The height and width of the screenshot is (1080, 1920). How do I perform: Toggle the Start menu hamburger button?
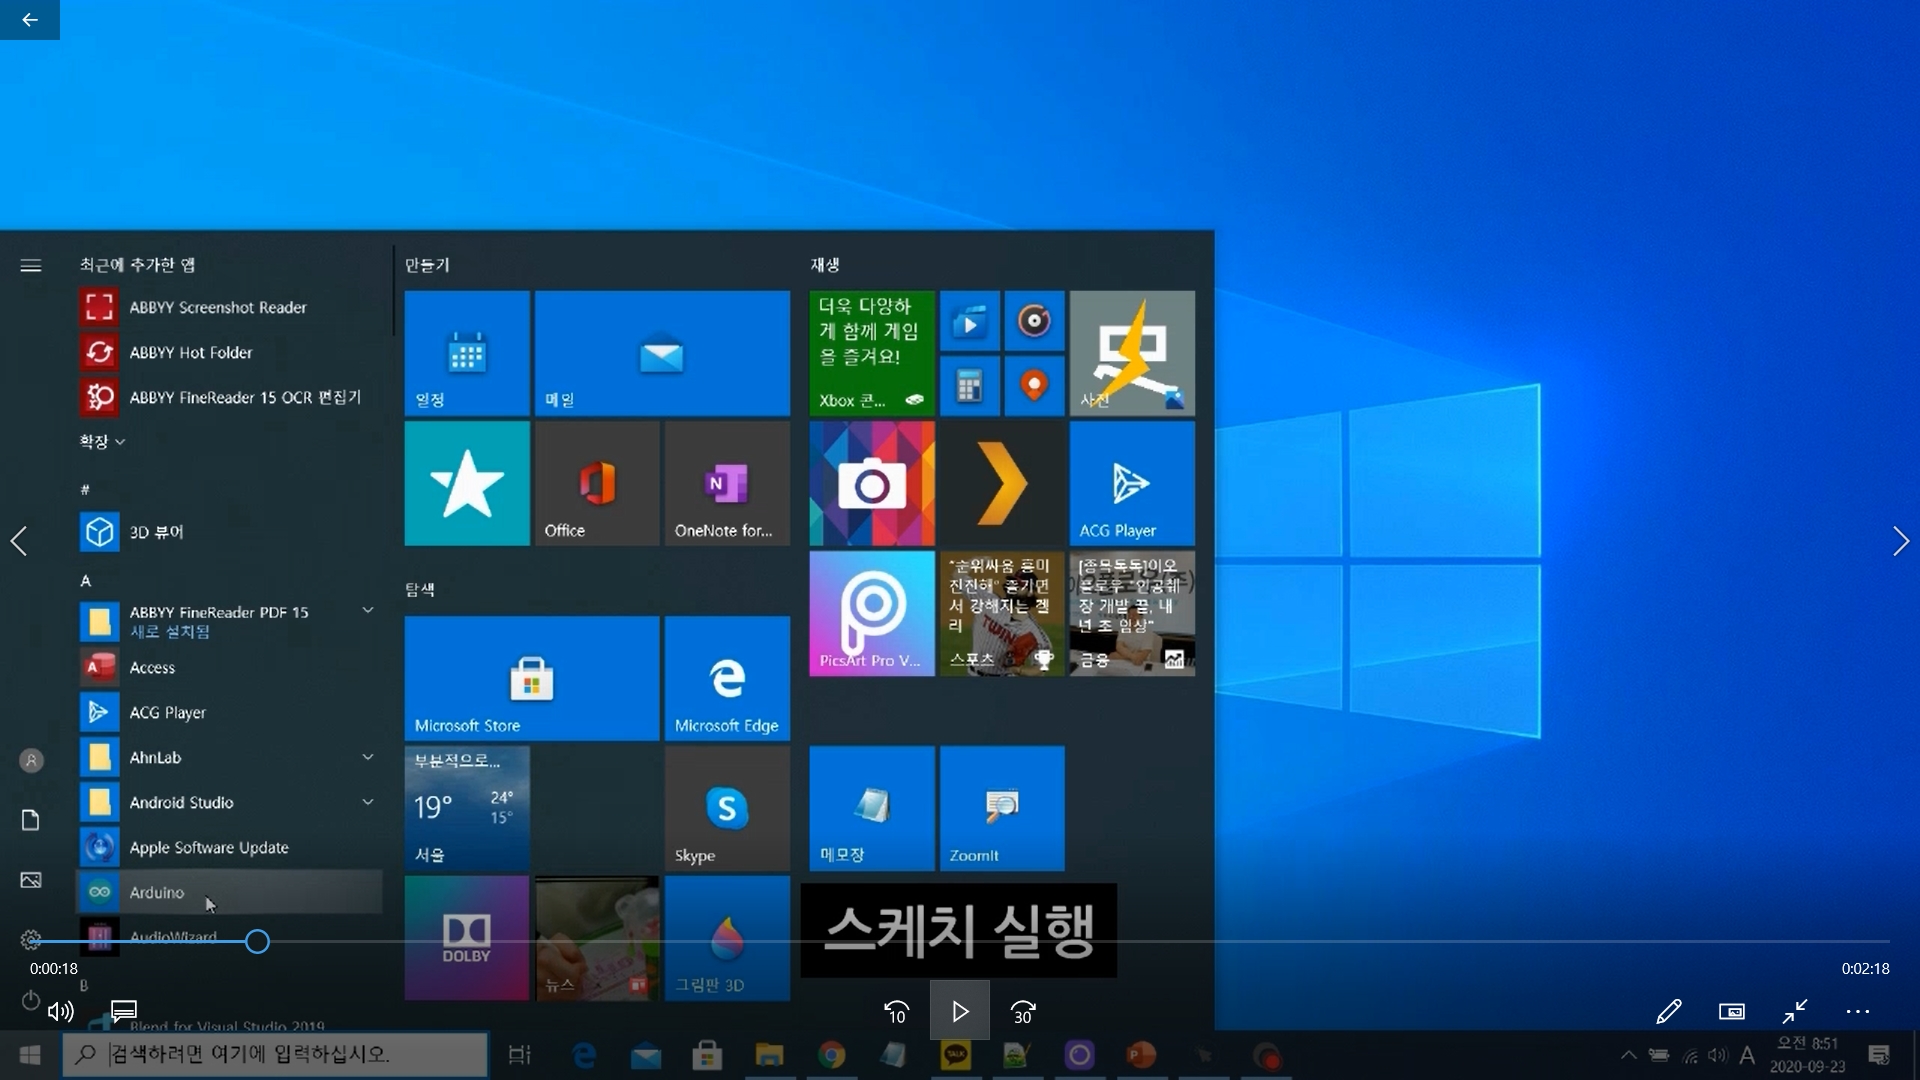pyautogui.click(x=31, y=265)
